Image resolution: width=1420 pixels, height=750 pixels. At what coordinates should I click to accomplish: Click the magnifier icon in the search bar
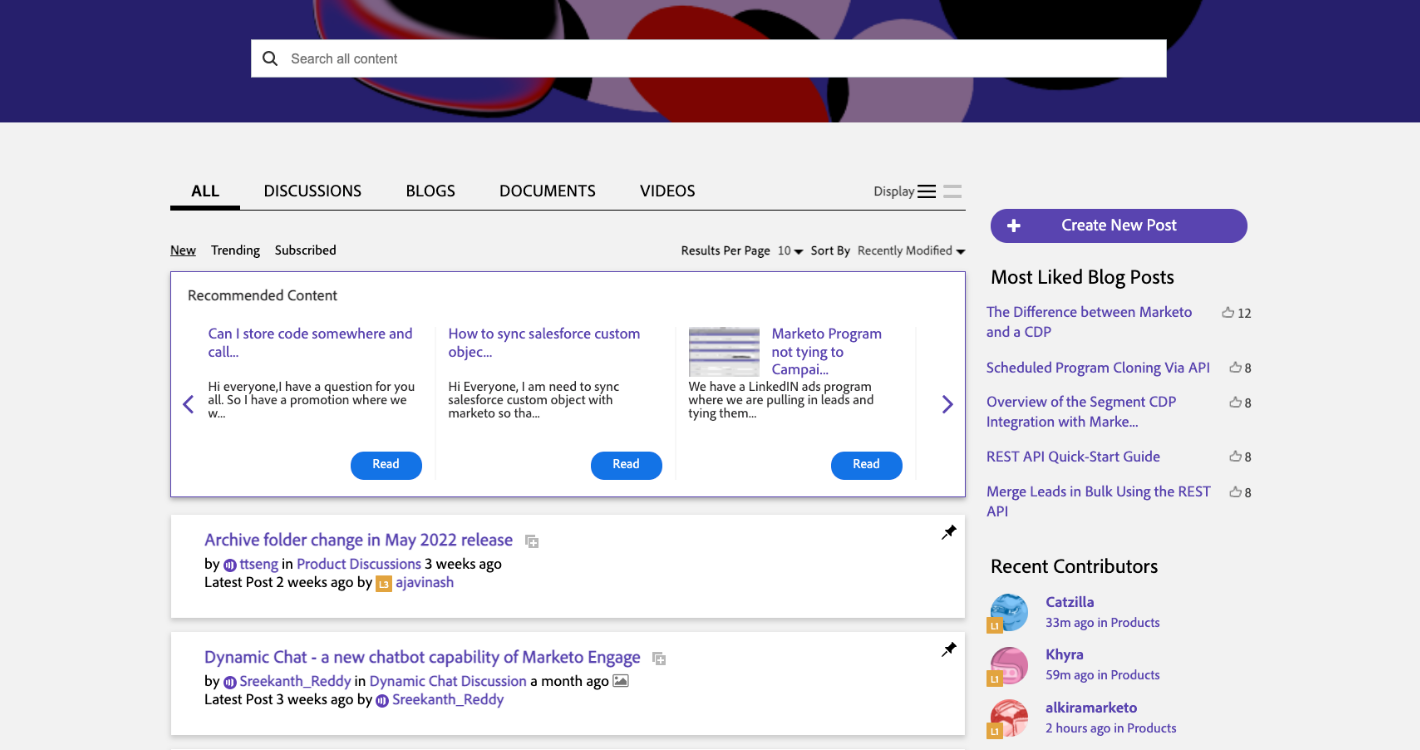coord(270,59)
